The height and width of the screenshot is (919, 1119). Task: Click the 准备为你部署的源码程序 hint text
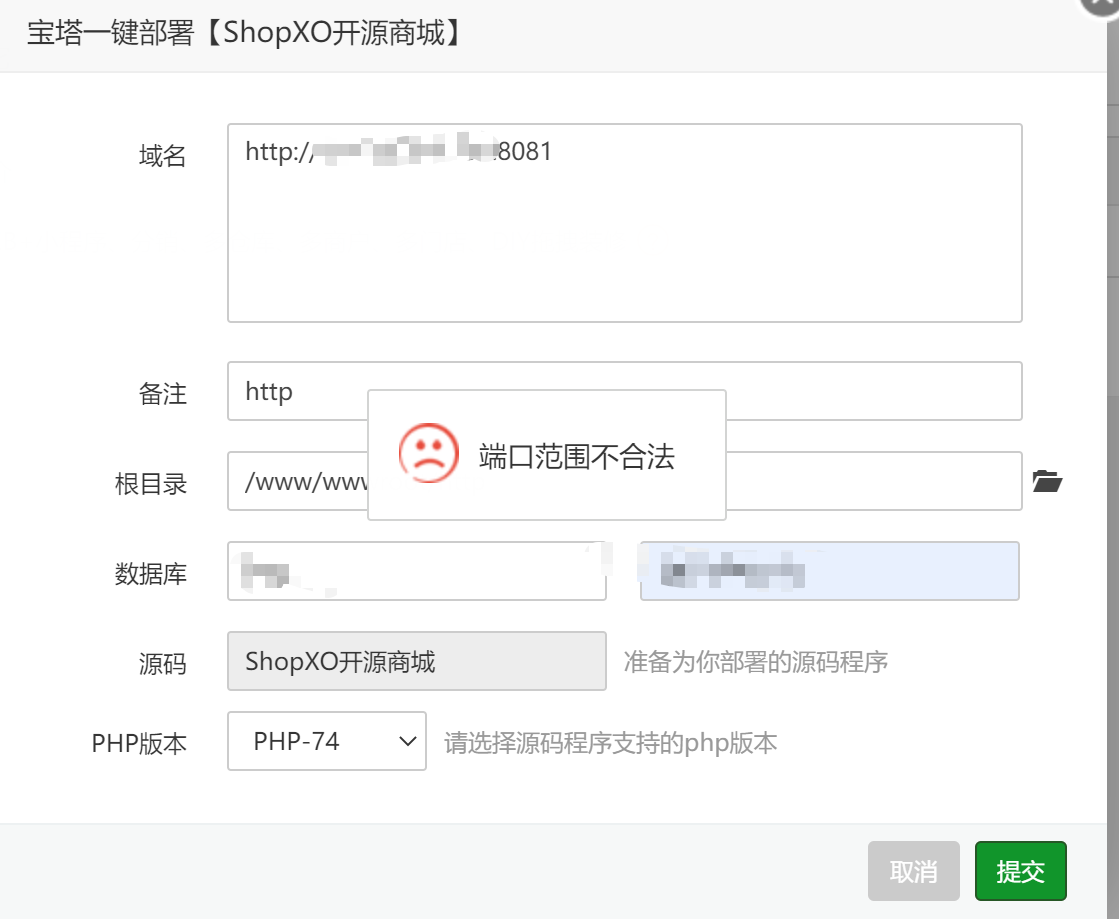click(x=756, y=662)
